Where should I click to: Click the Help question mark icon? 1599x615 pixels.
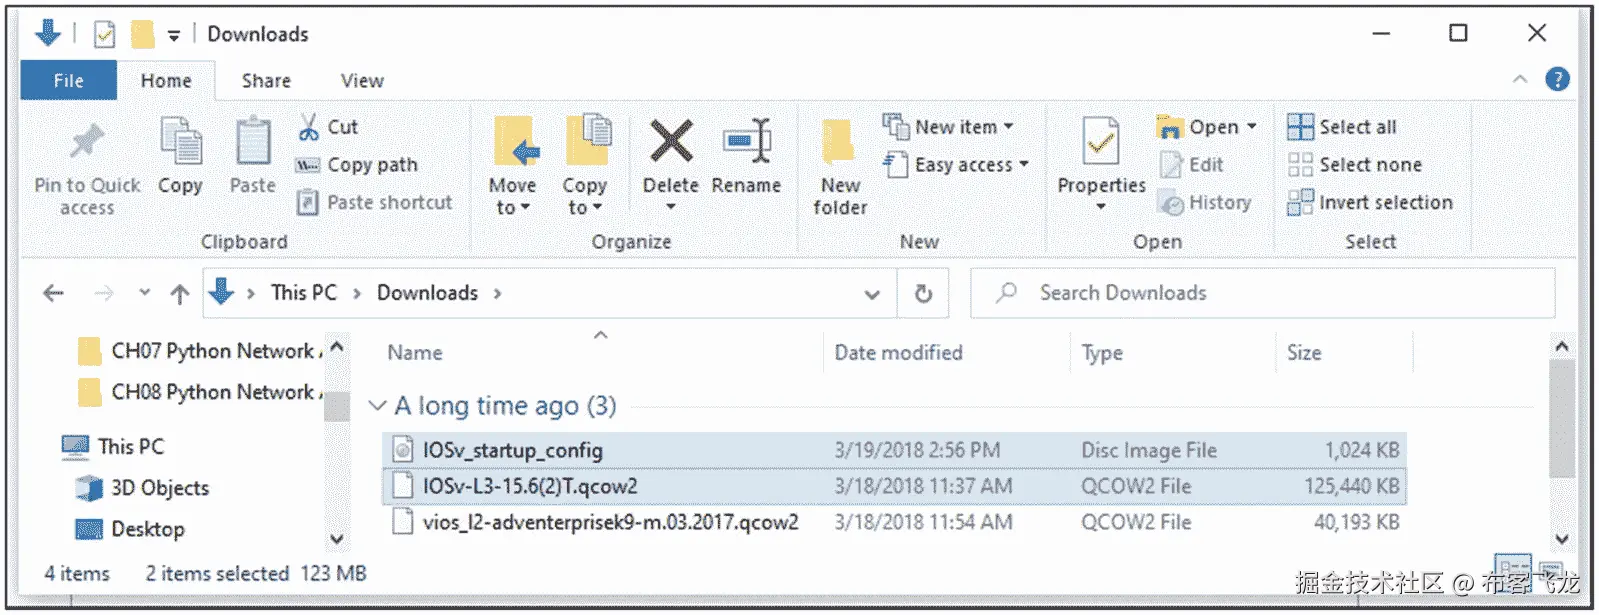[x=1557, y=80]
